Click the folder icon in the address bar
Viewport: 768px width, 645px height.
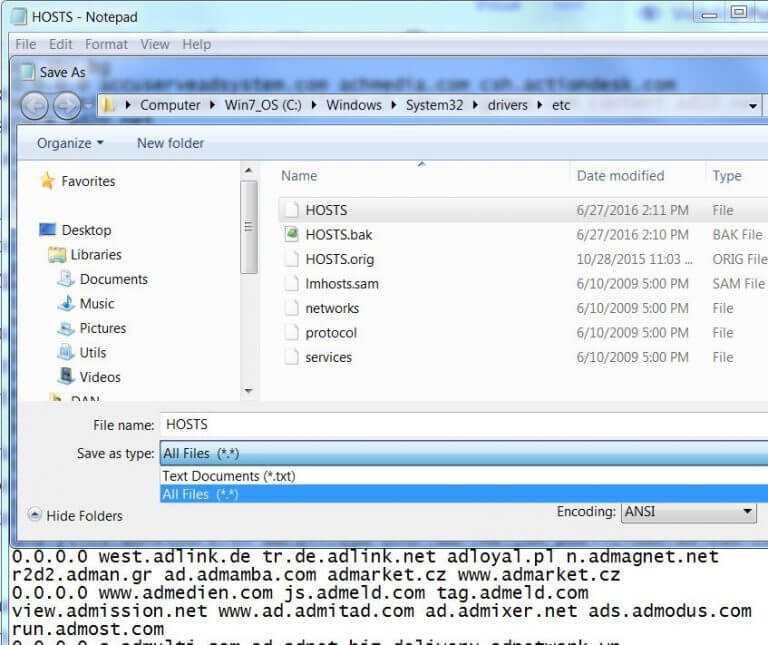click(108, 105)
